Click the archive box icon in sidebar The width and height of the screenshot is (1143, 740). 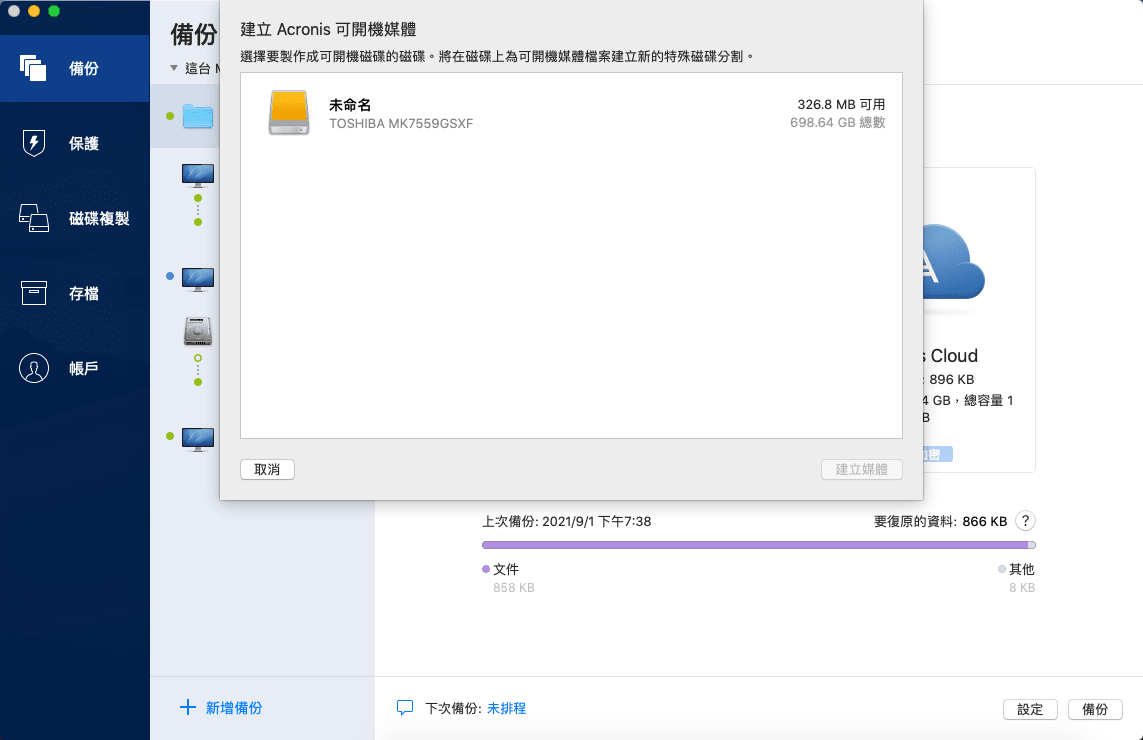point(34,293)
